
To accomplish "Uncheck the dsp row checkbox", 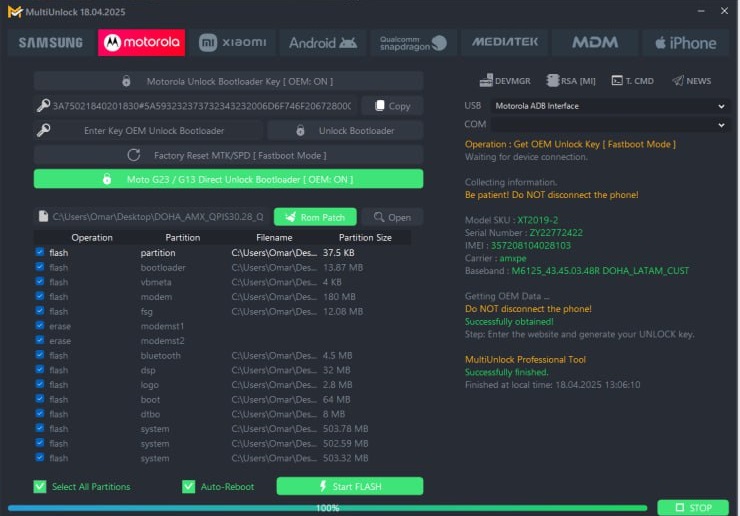I will pos(40,369).
